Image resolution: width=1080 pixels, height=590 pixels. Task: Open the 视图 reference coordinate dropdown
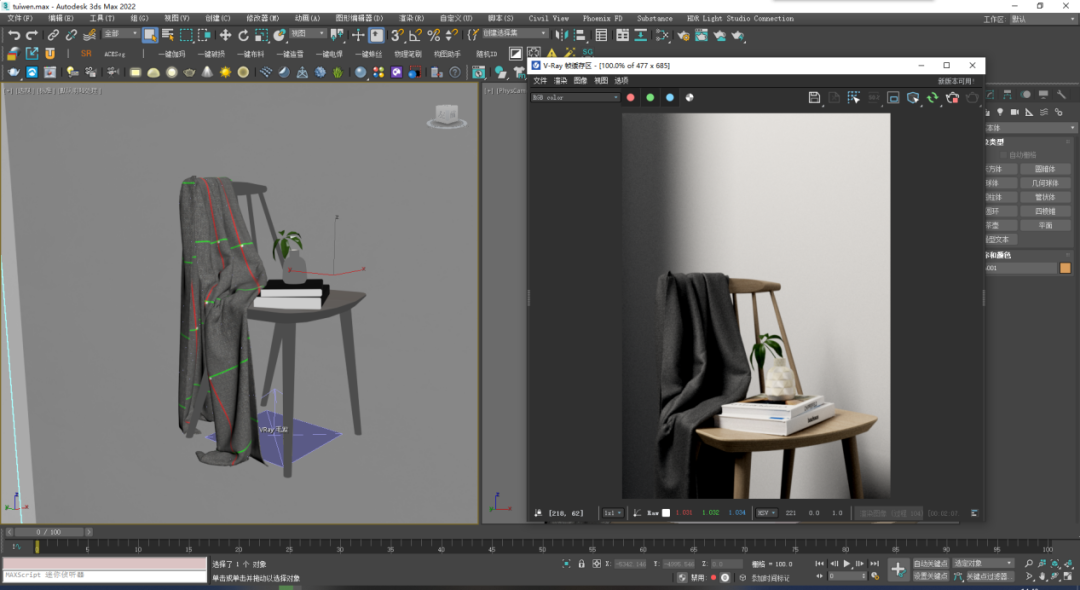(x=308, y=35)
